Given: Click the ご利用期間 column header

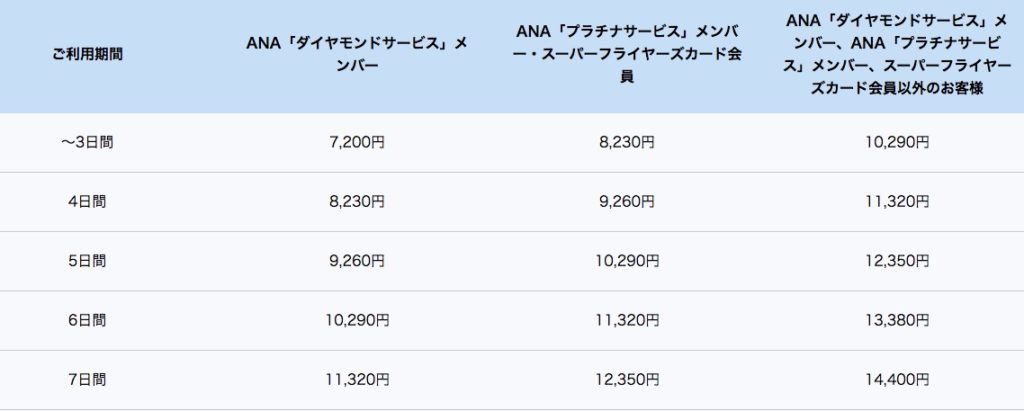Looking at the screenshot, I should click(x=88, y=54).
